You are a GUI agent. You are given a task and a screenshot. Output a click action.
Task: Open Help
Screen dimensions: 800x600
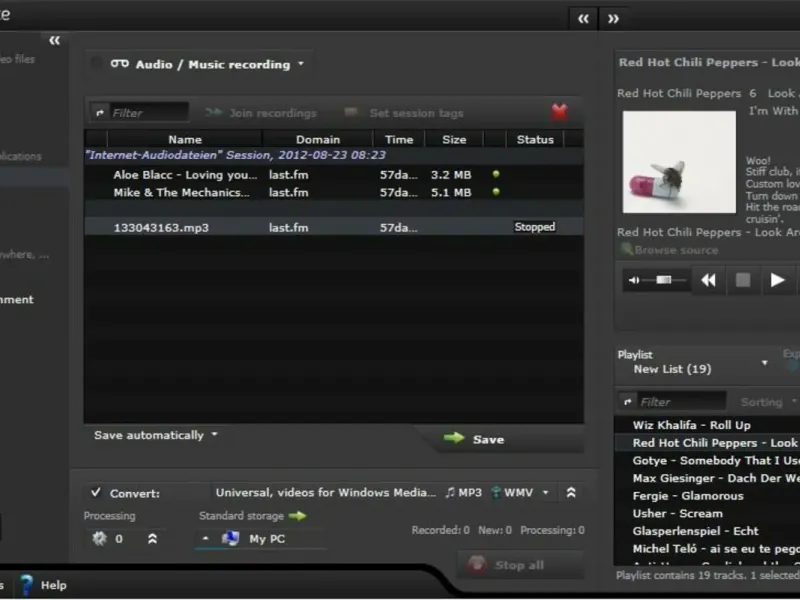point(53,585)
